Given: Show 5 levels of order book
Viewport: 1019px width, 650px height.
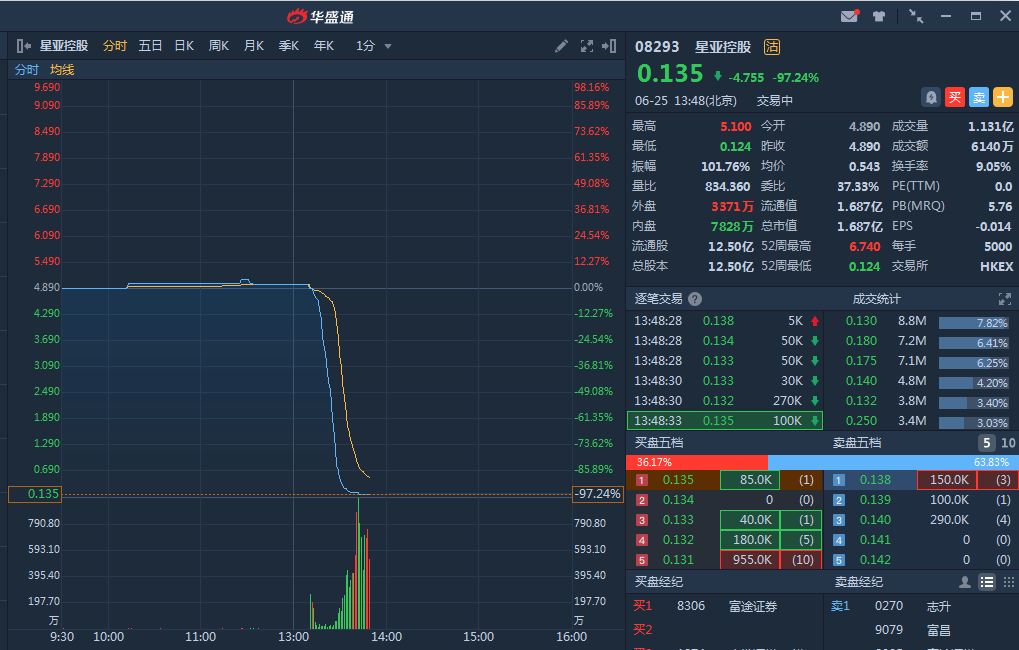Looking at the screenshot, I should tap(987, 443).
